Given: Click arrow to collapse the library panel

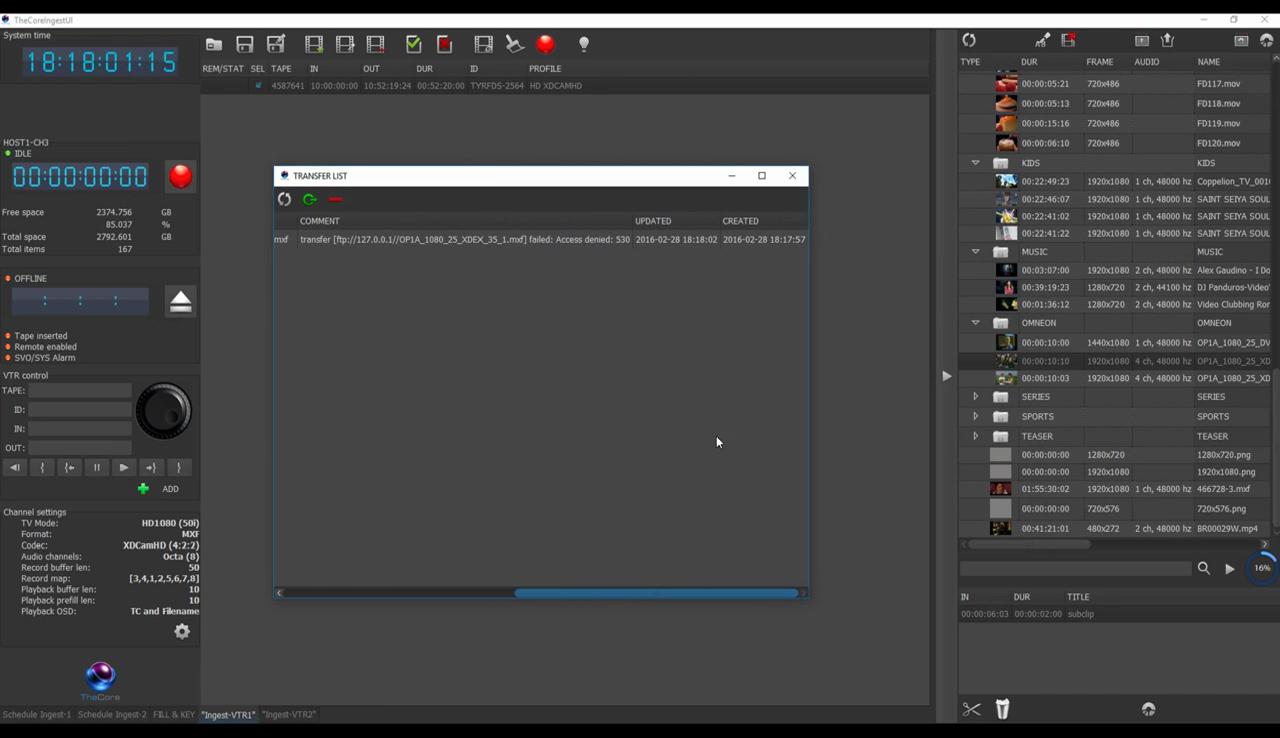Looking at the screenshot, I should 946,376.
